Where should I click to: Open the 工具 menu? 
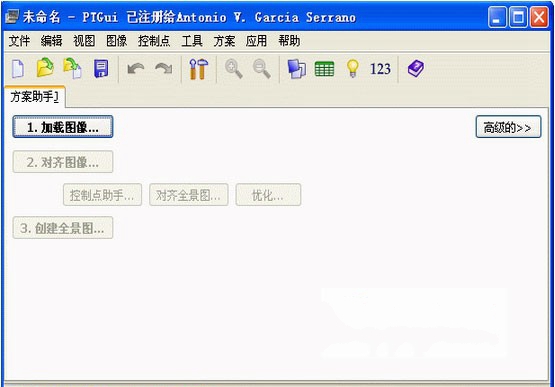[192, 41]
